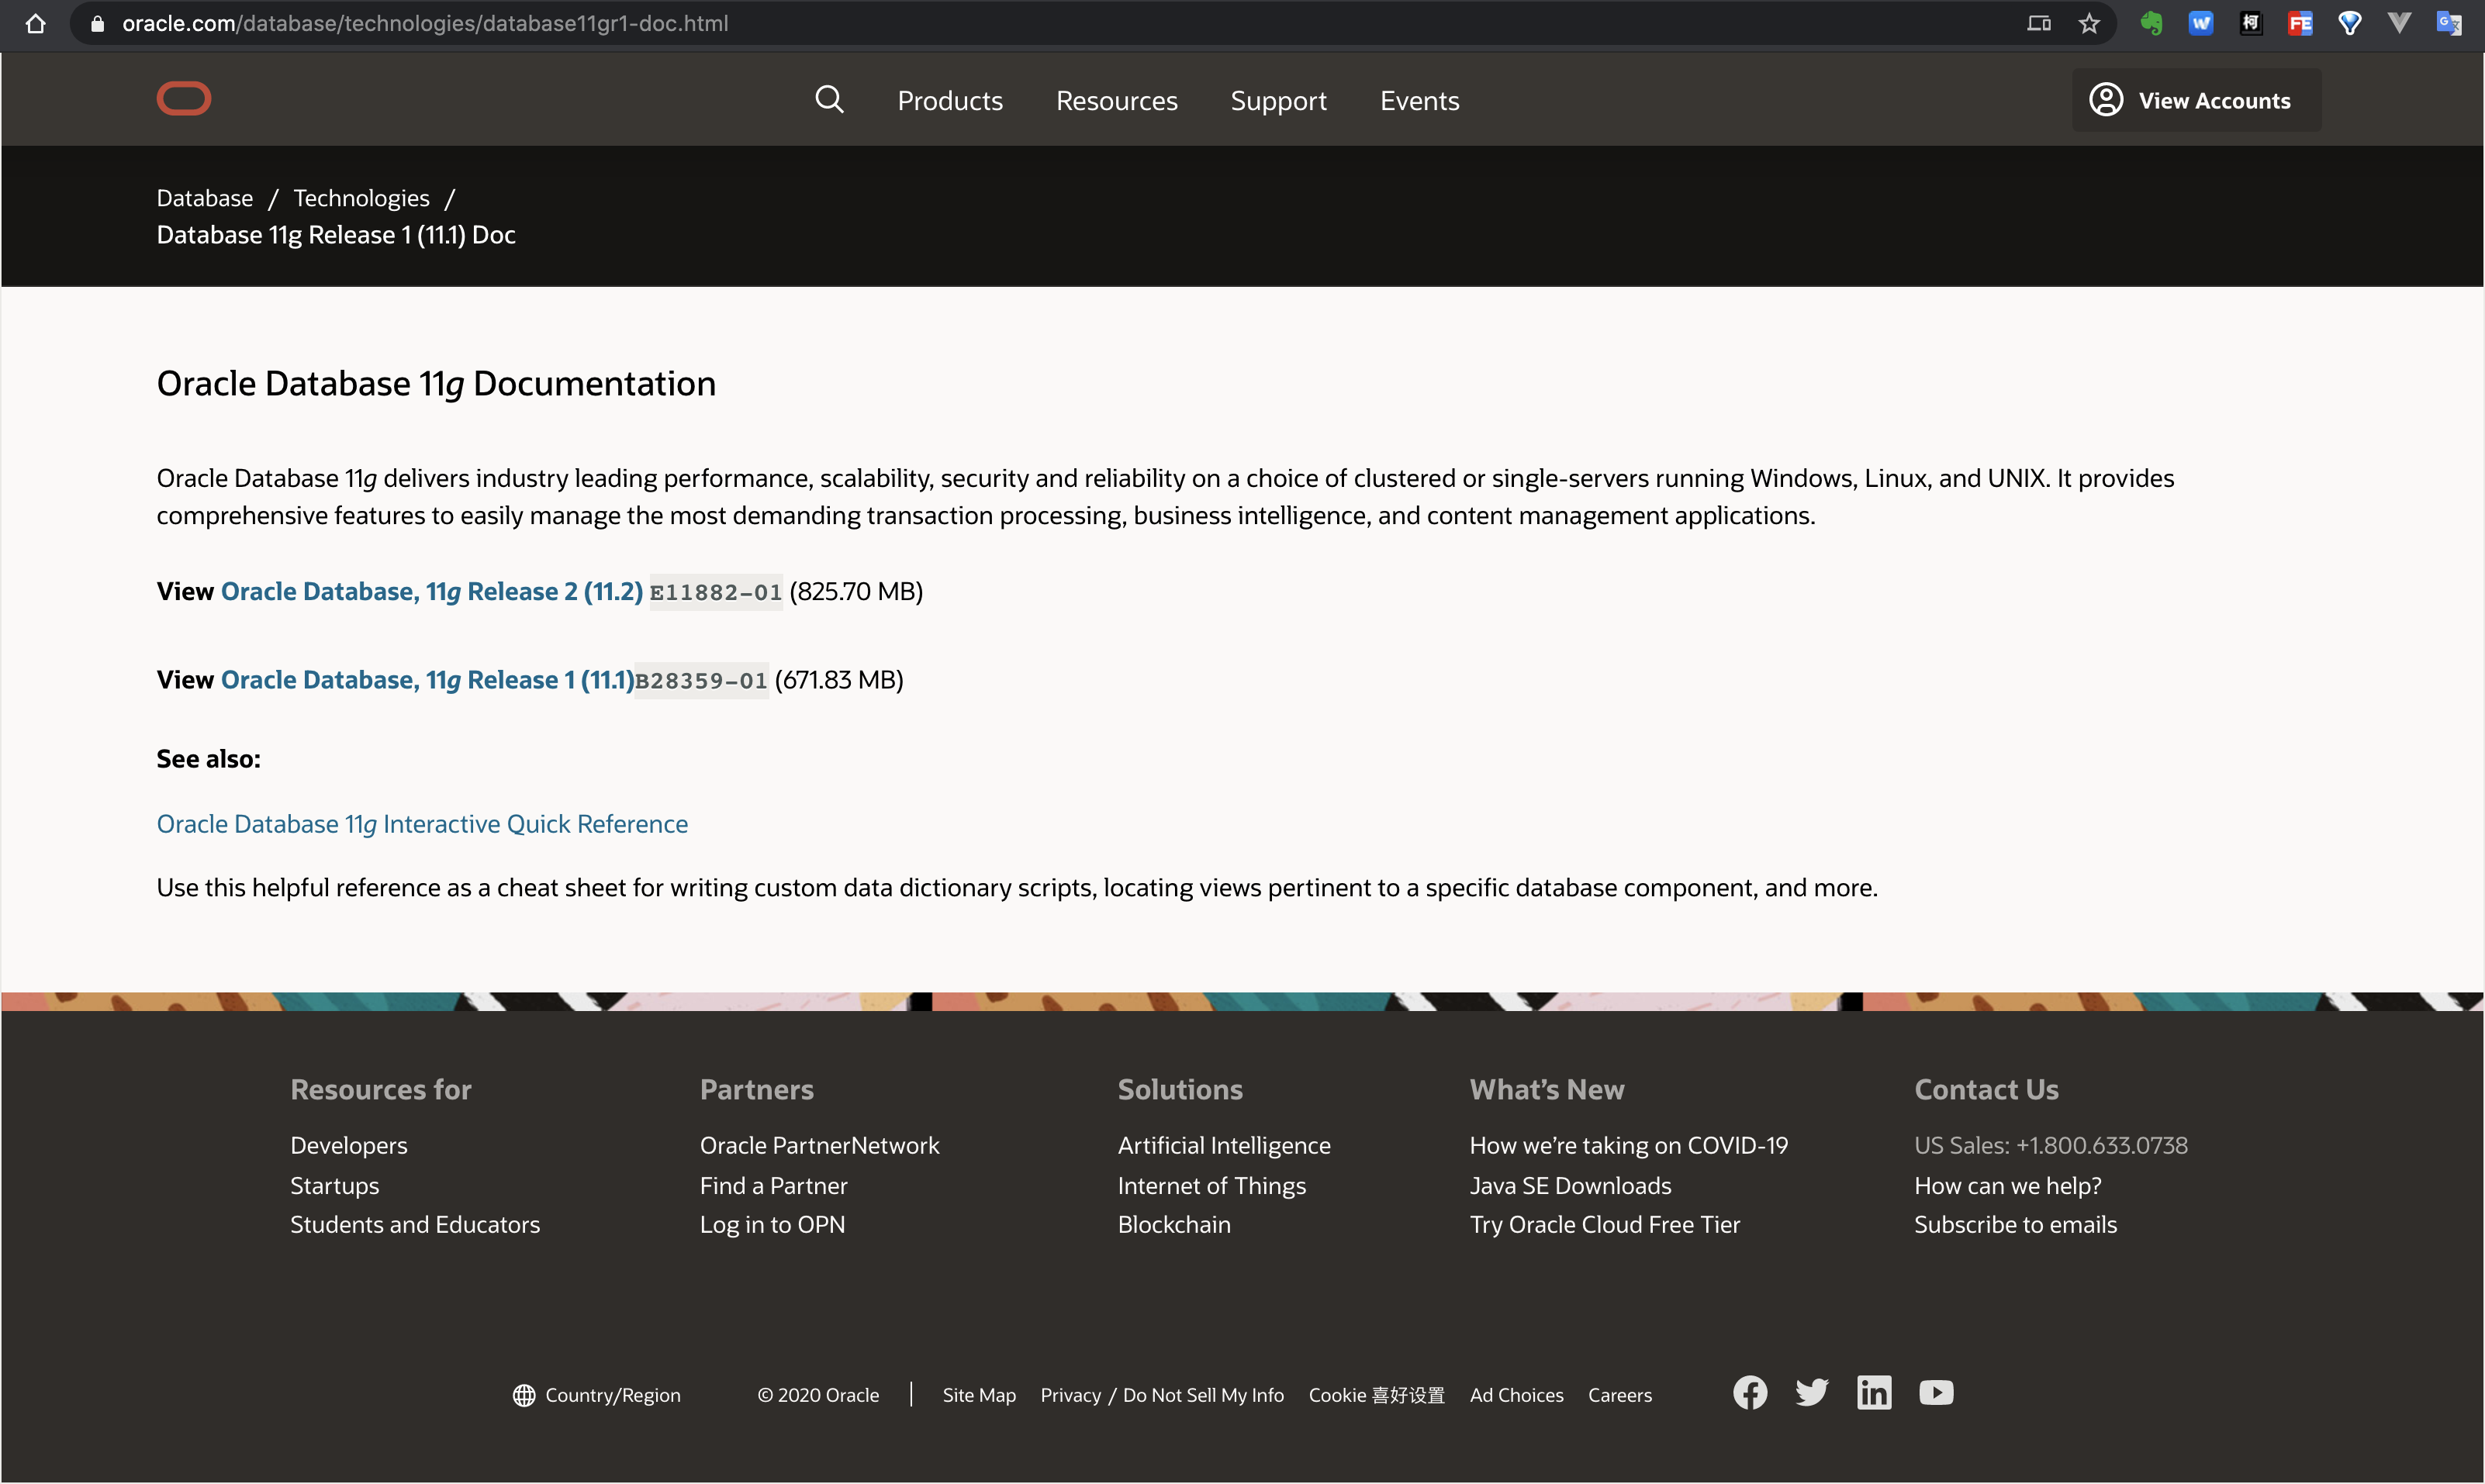Open Cookie 喜好设置 link
Viewport: 2485px width, 1484px height.
[1376, 1395]
